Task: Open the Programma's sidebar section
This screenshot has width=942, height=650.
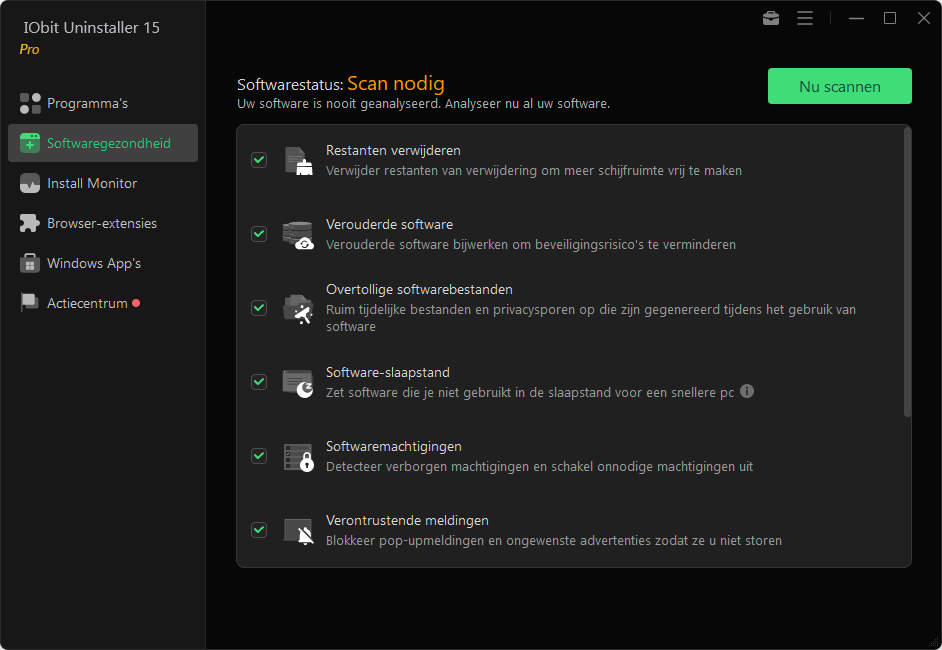Action: pos(87,103)
